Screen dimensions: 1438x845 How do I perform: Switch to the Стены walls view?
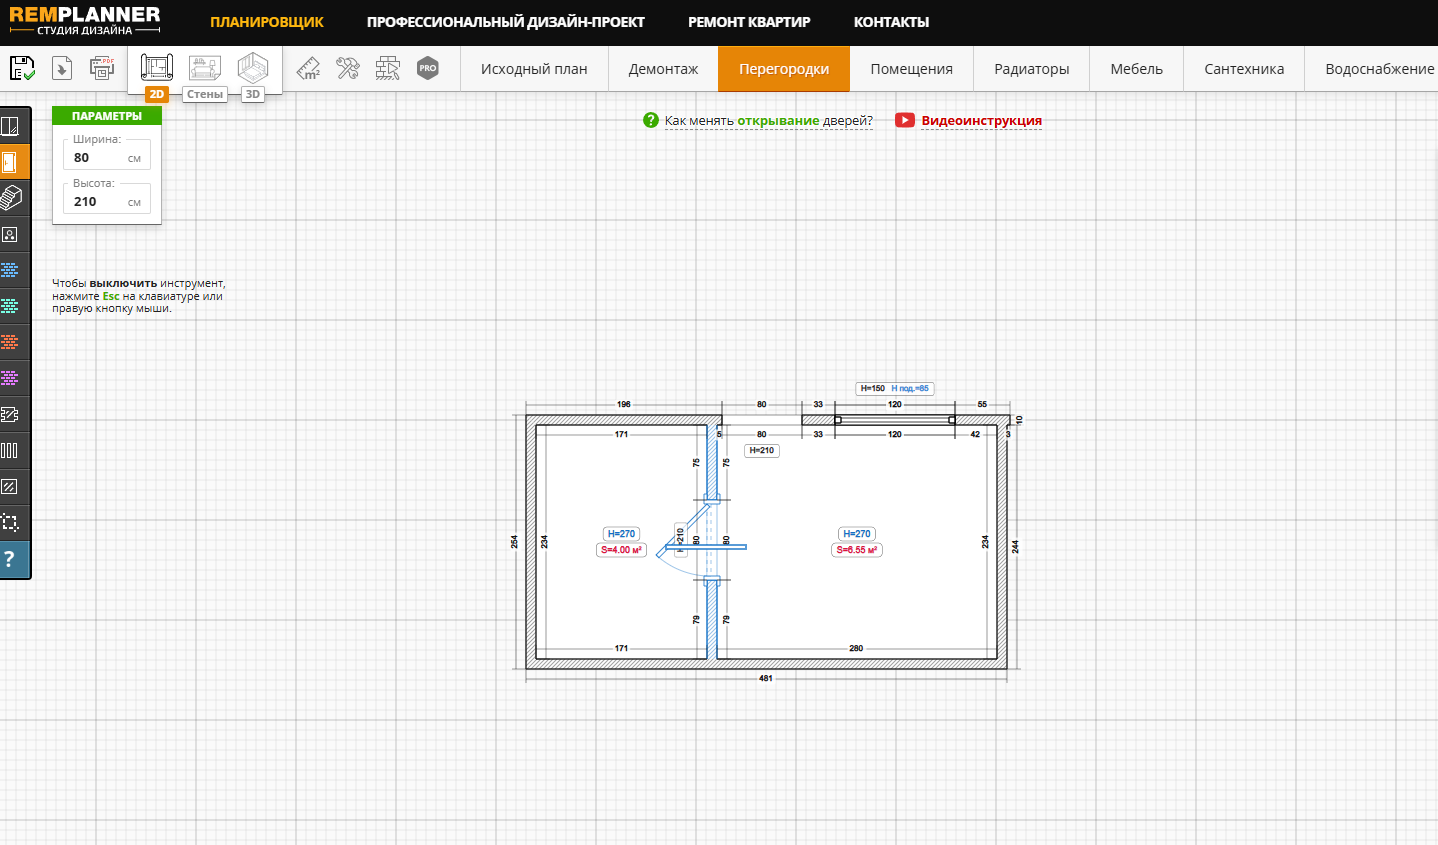pos(205,75)
